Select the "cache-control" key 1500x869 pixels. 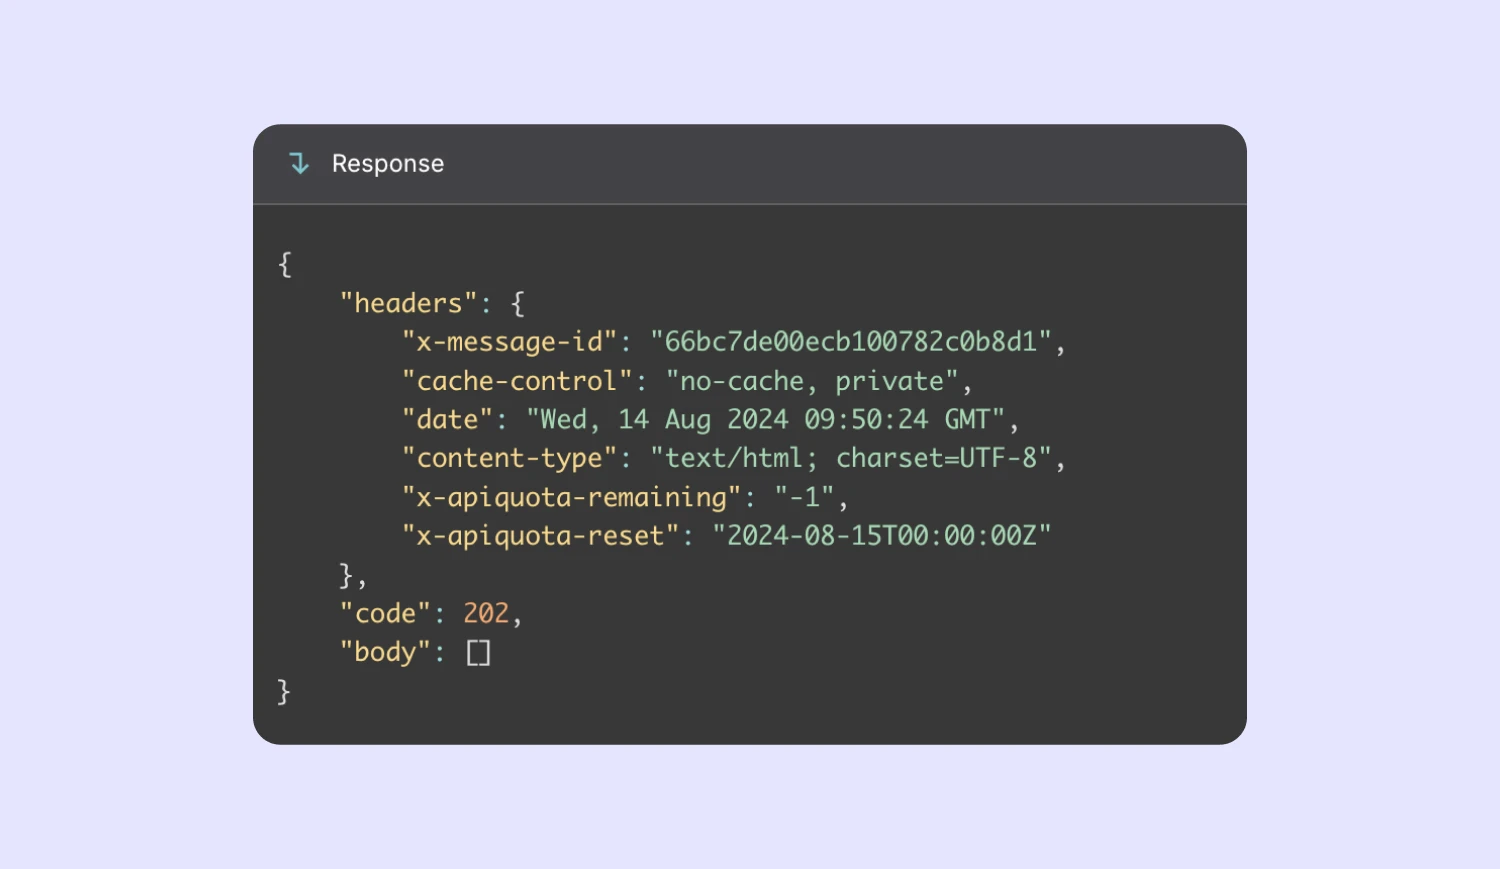517,381
